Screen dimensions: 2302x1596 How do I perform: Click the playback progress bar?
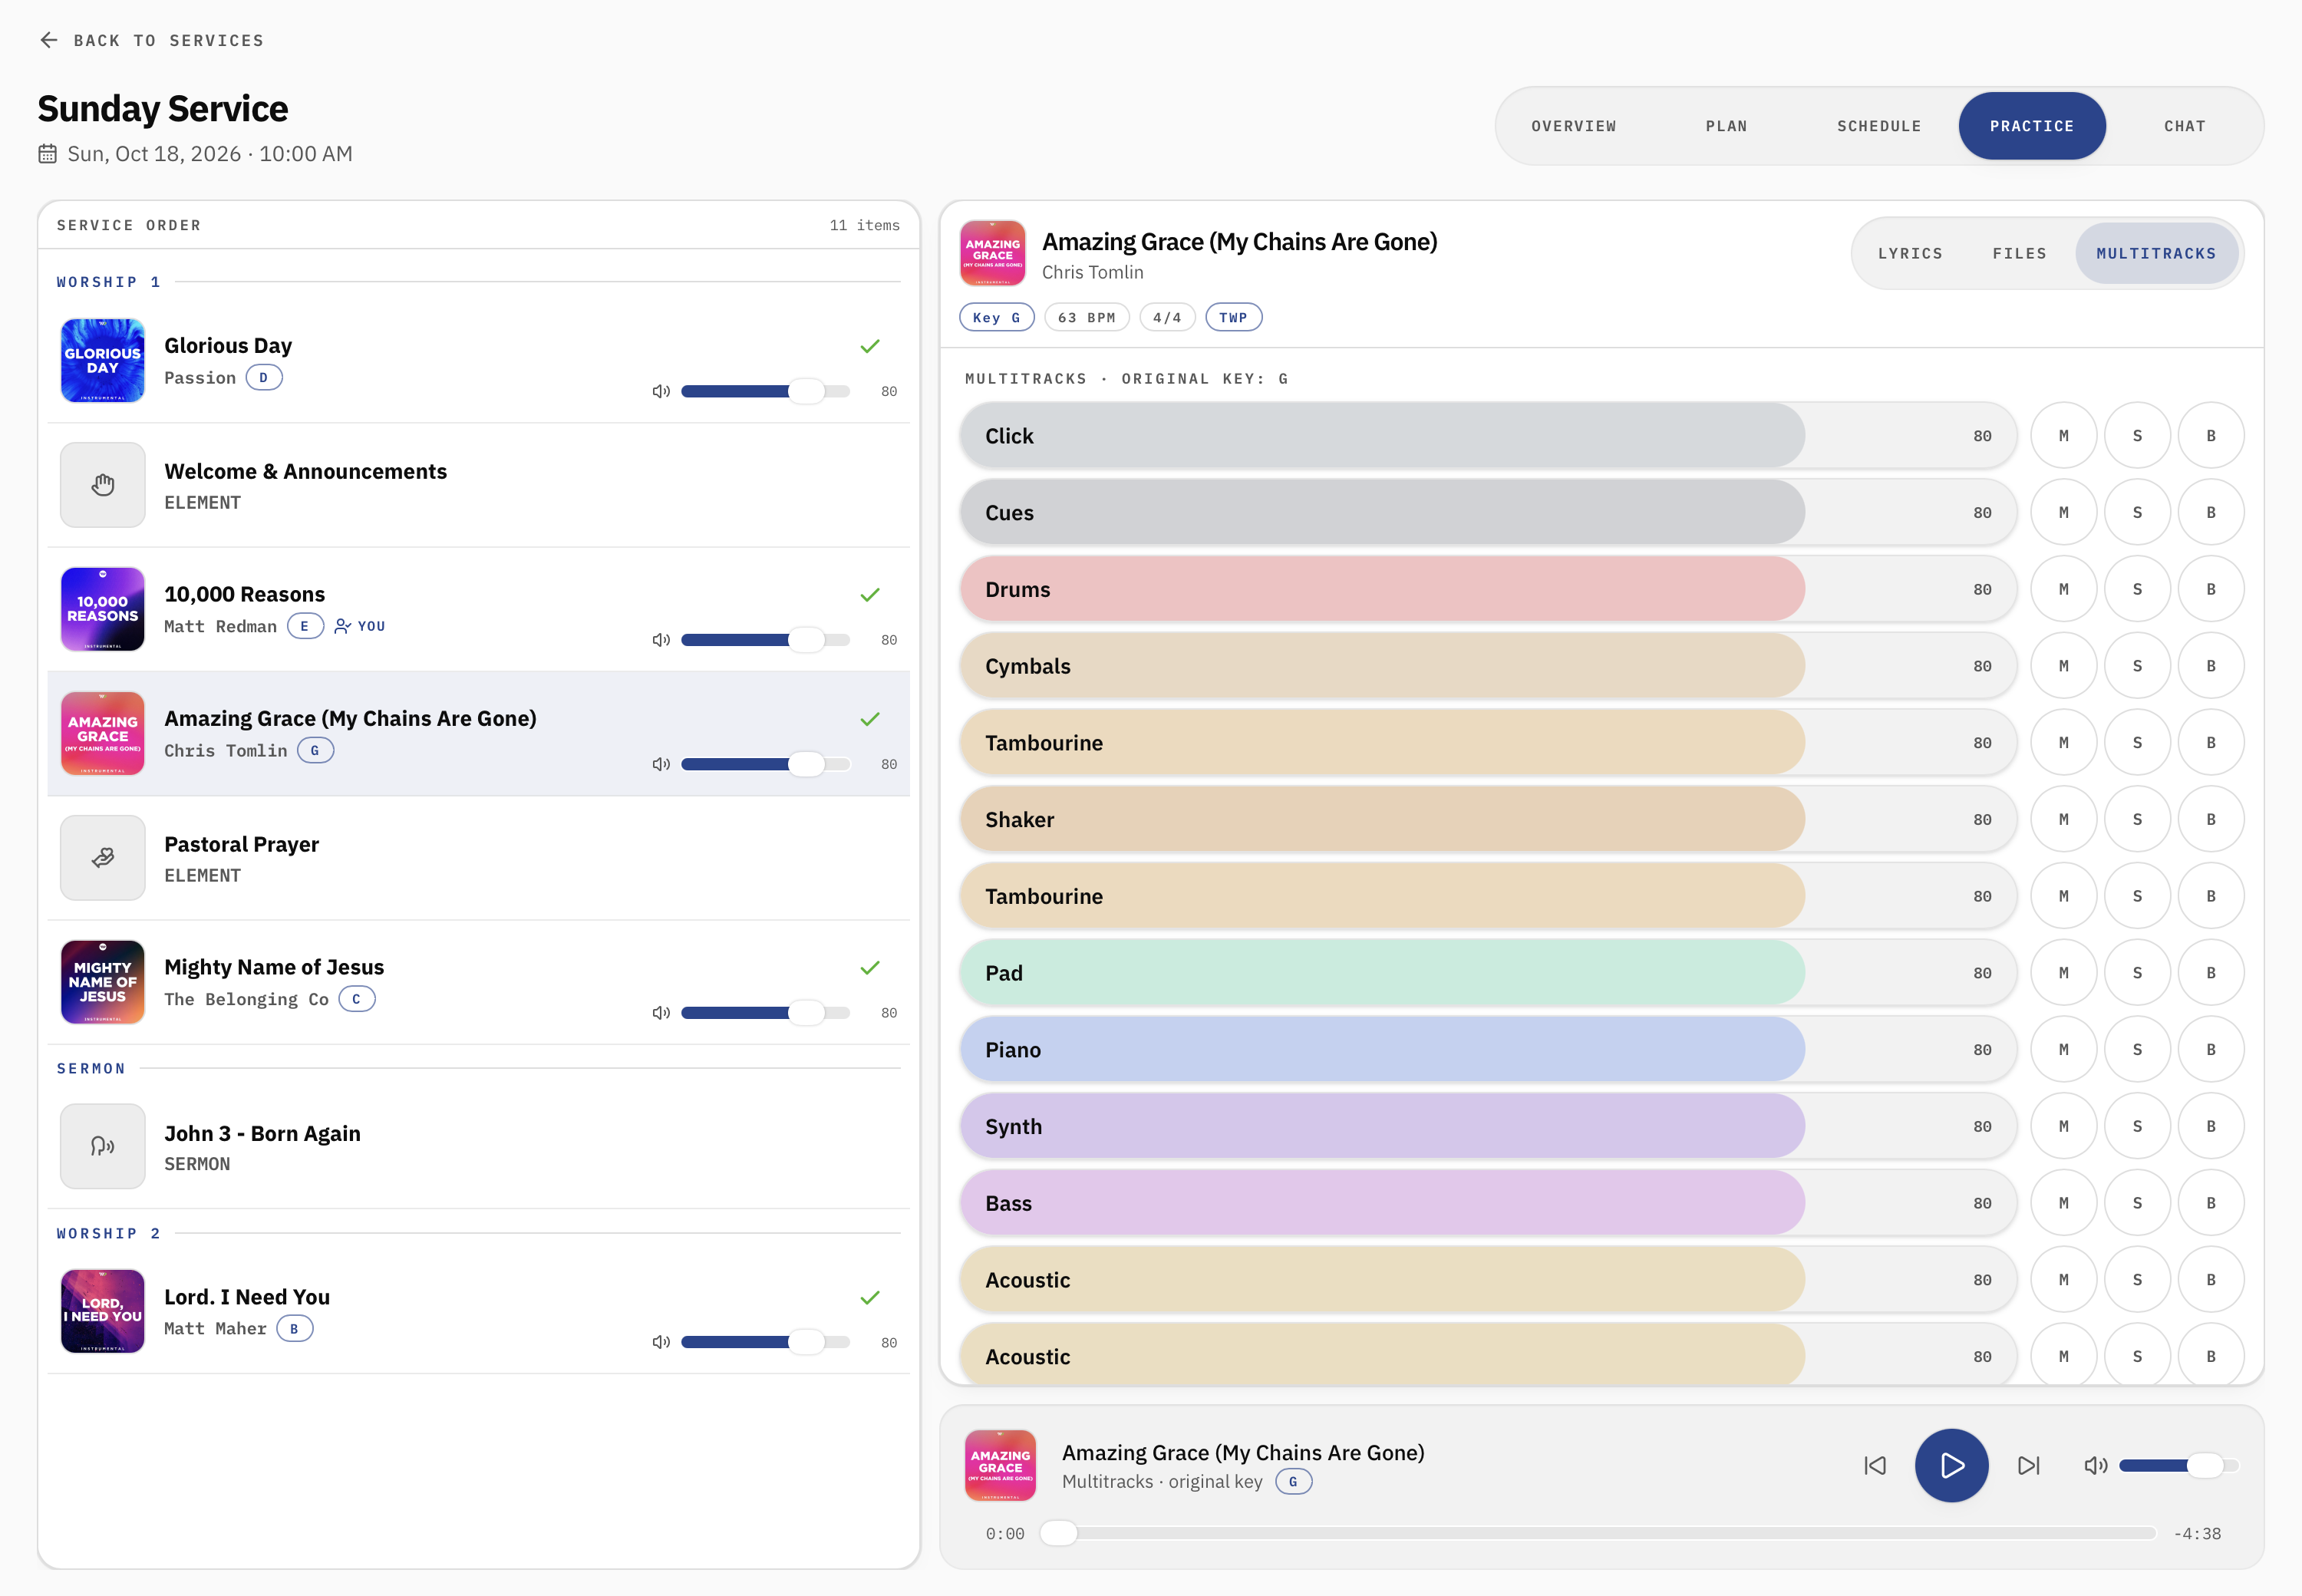(x=1597, y=1533)
